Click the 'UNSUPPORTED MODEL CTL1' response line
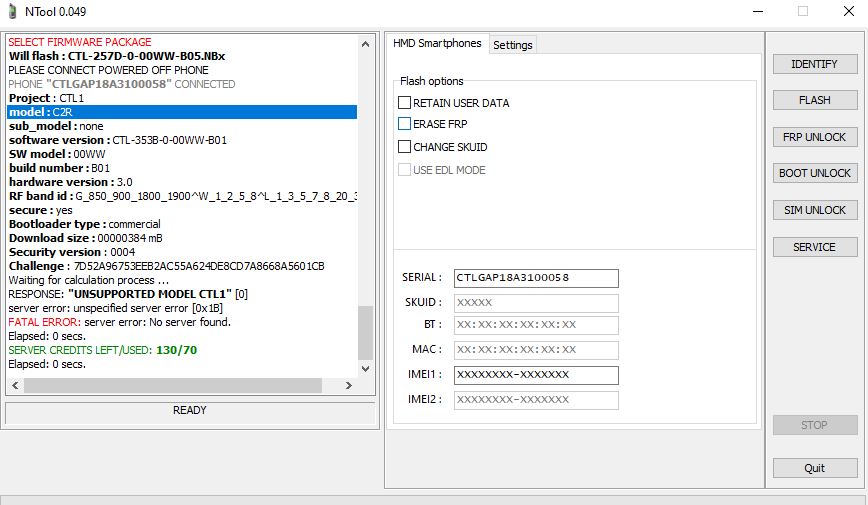 (128, 294)
